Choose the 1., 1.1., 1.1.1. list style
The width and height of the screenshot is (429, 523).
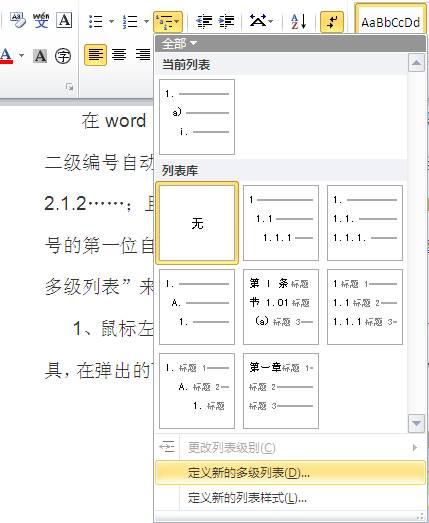(365, 223)
